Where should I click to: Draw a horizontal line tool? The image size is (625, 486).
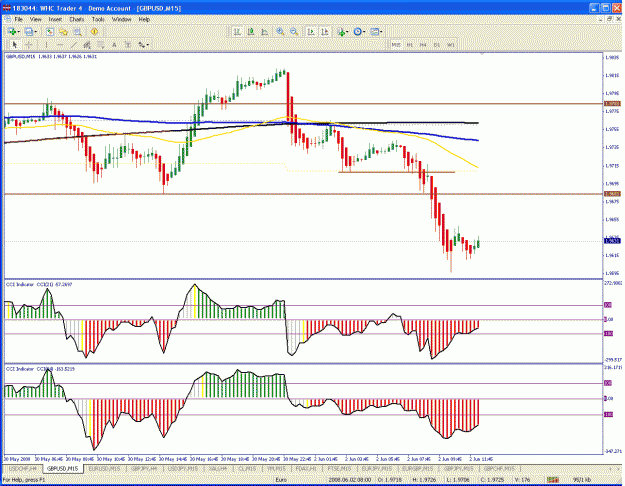coord(60,45)
